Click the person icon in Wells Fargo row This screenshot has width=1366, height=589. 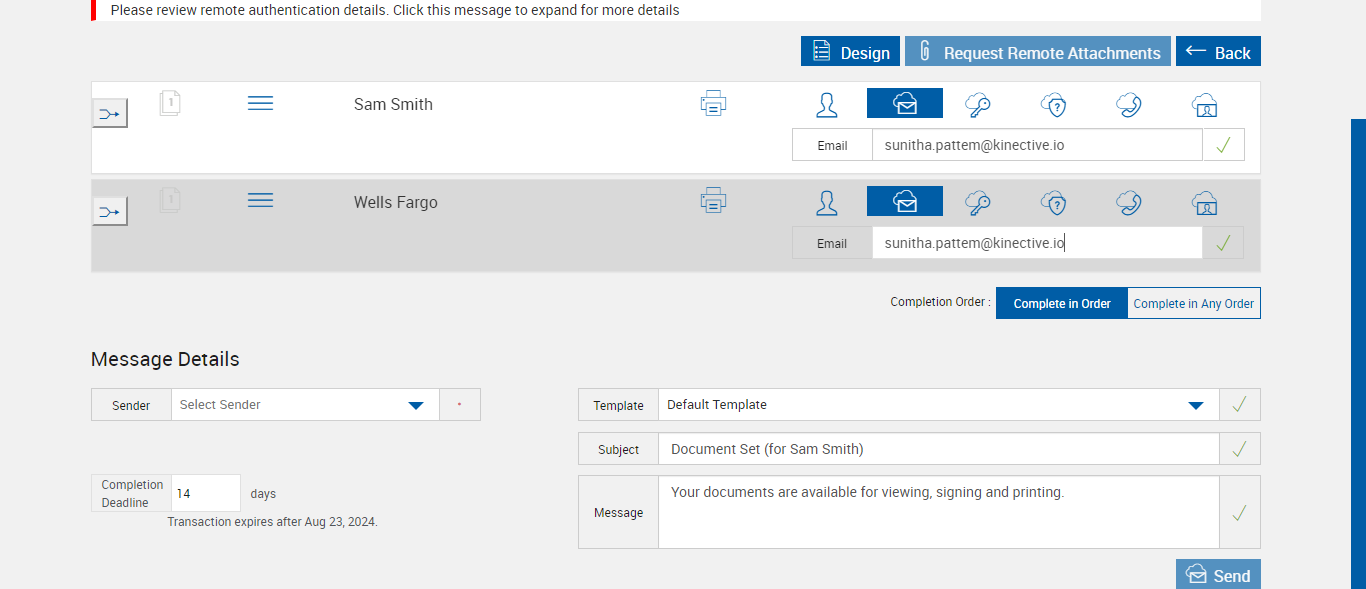827,203
